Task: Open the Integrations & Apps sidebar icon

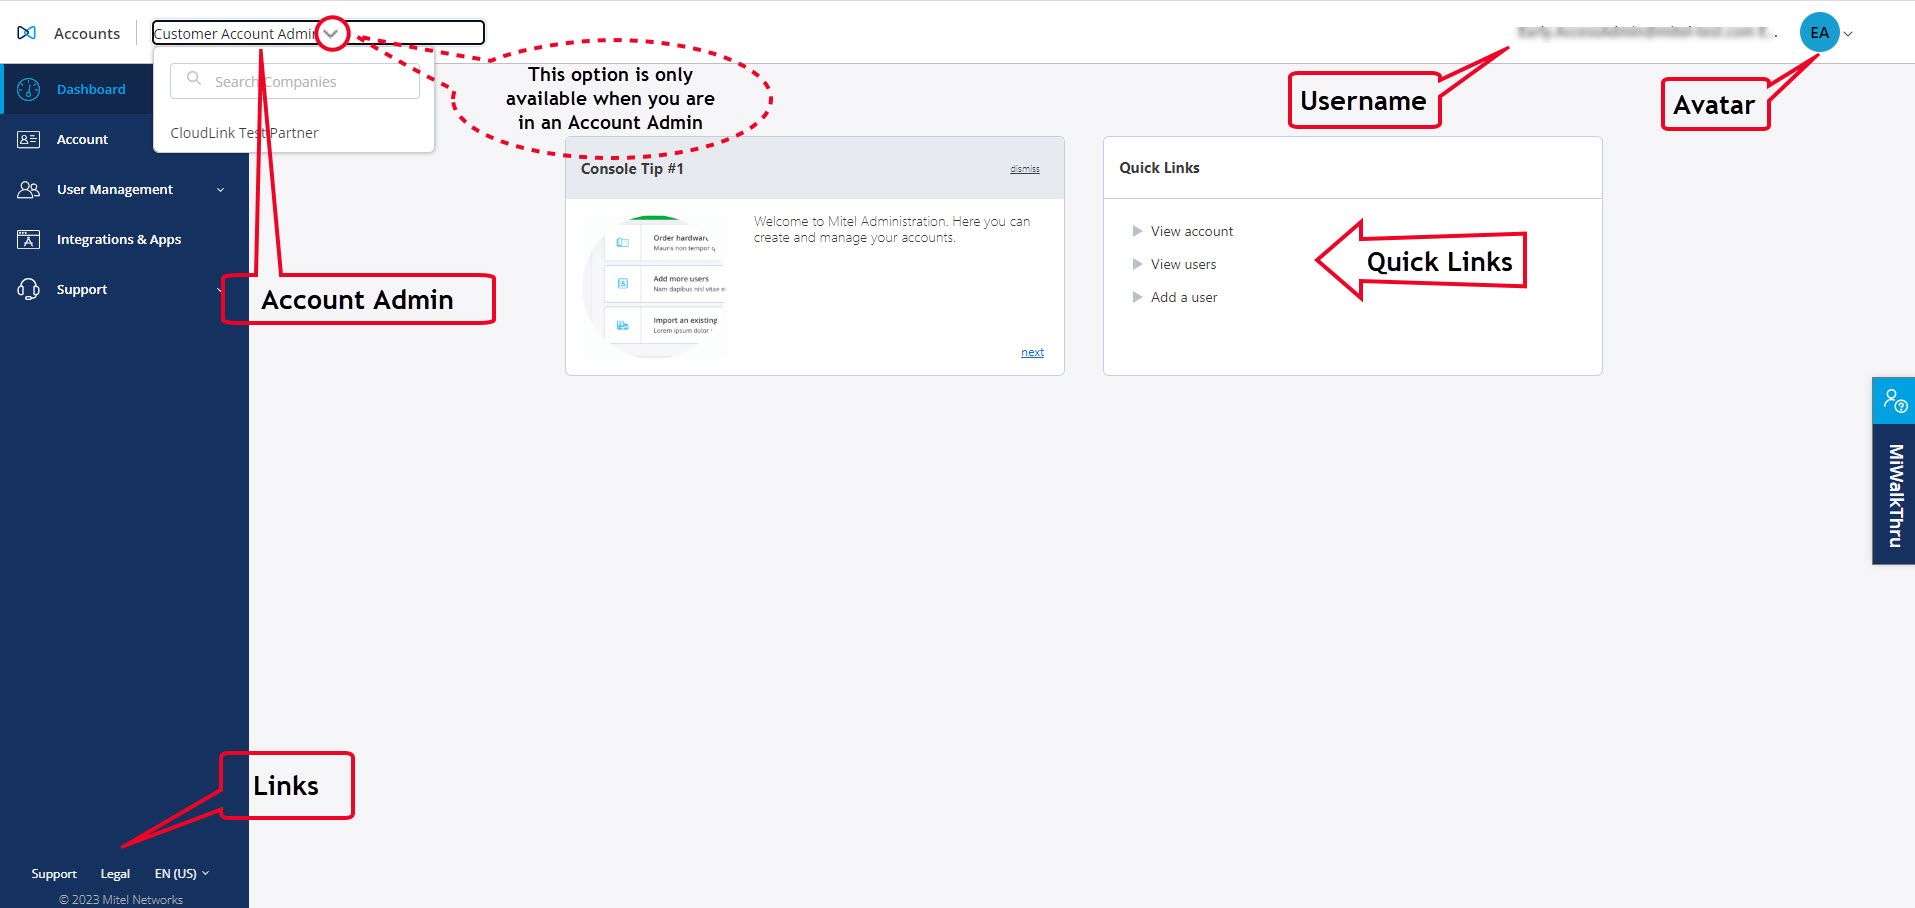Action: [x=28, y=238]
